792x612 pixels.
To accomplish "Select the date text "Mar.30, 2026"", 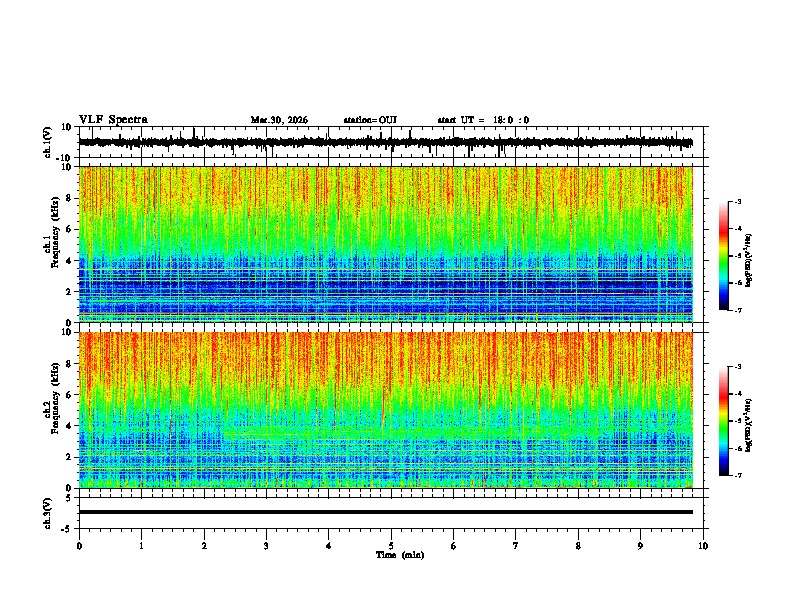I will coord(279,120).
